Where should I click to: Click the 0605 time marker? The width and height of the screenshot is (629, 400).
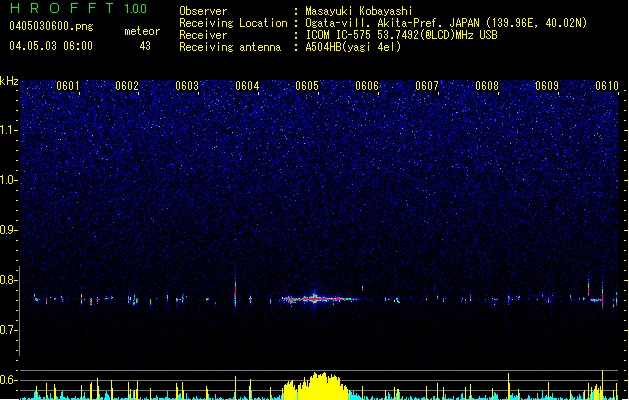[307, 86]
